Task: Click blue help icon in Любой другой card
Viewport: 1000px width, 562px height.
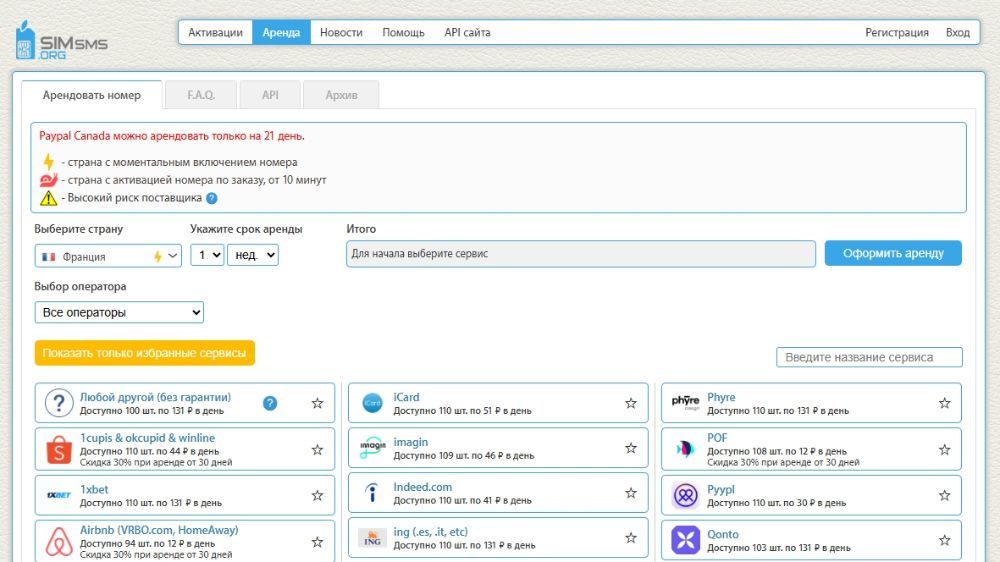Action: click(270, 403)
